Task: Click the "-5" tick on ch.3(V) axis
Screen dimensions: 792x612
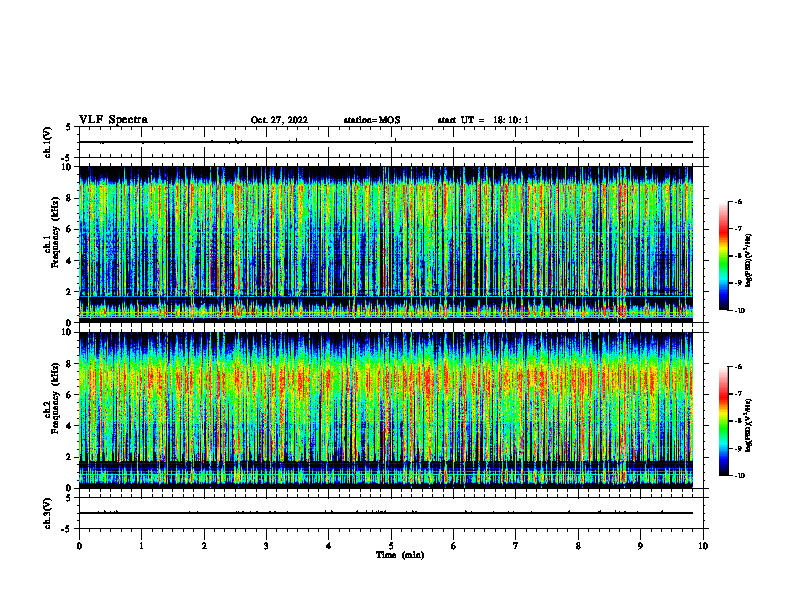Action: coord(67,529)
